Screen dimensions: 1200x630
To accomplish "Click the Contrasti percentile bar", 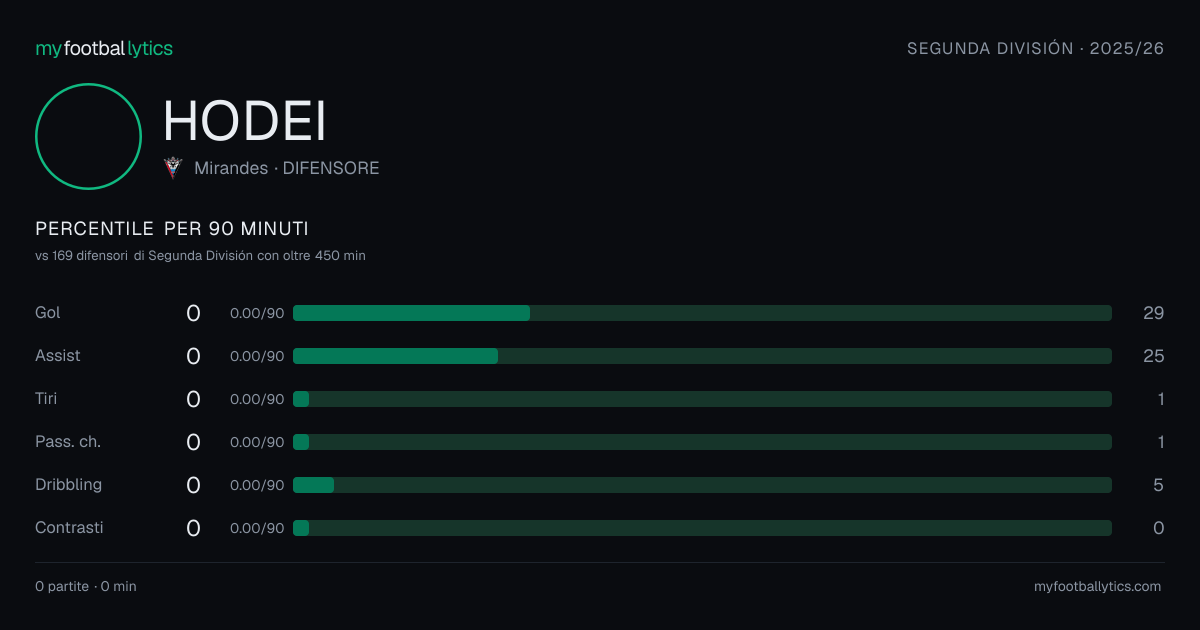I will 702,528.
